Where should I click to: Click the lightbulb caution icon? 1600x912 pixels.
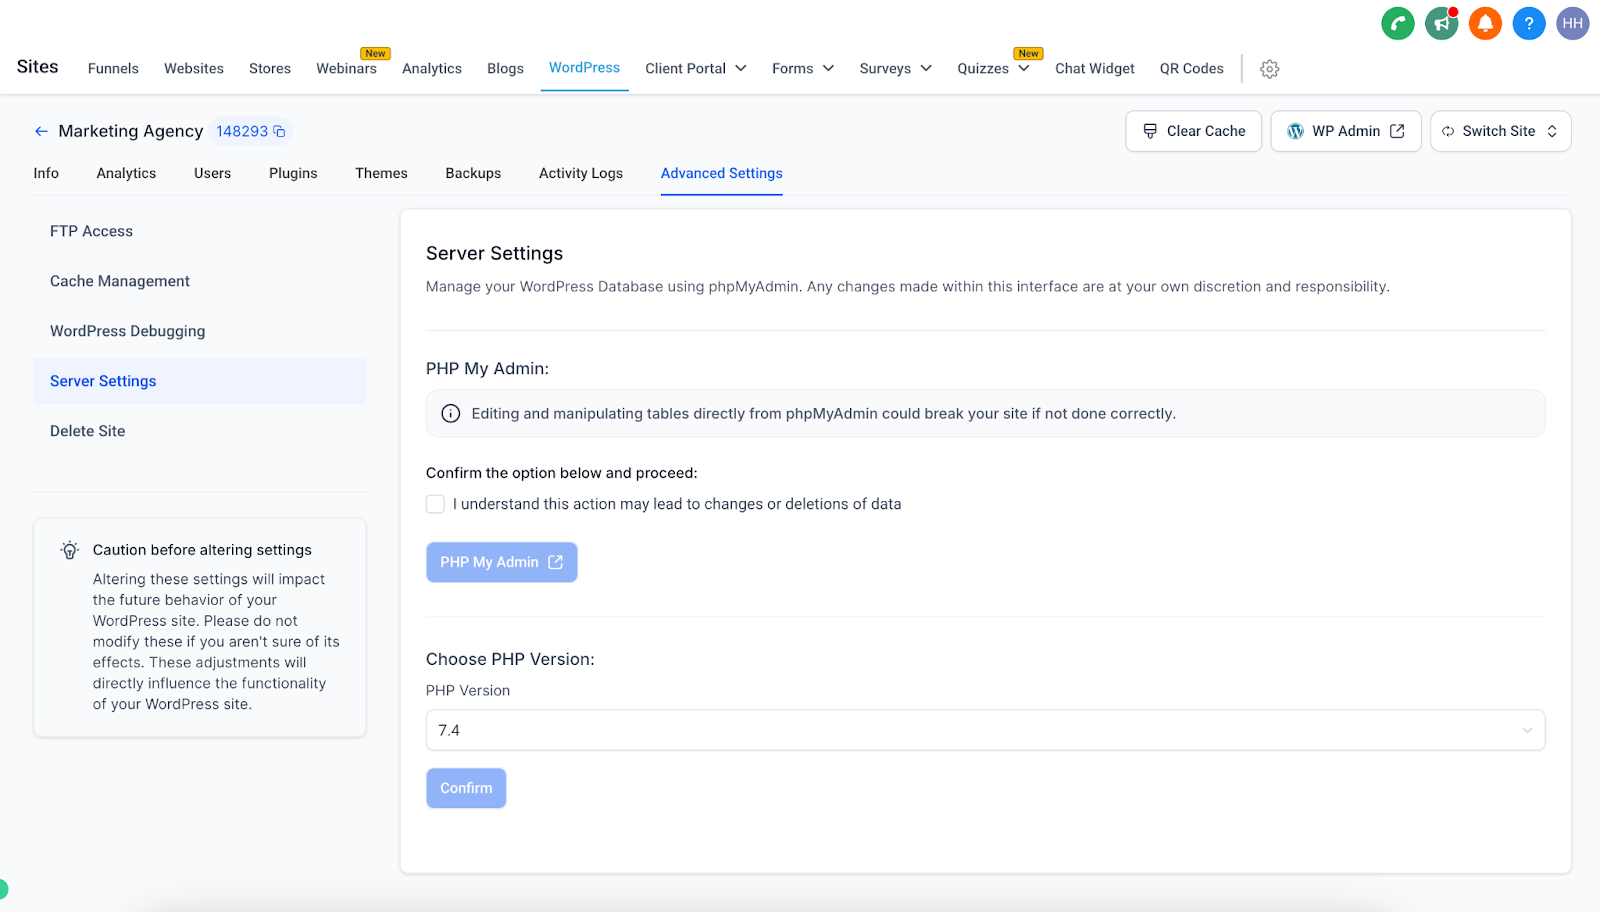coord(69,550)
